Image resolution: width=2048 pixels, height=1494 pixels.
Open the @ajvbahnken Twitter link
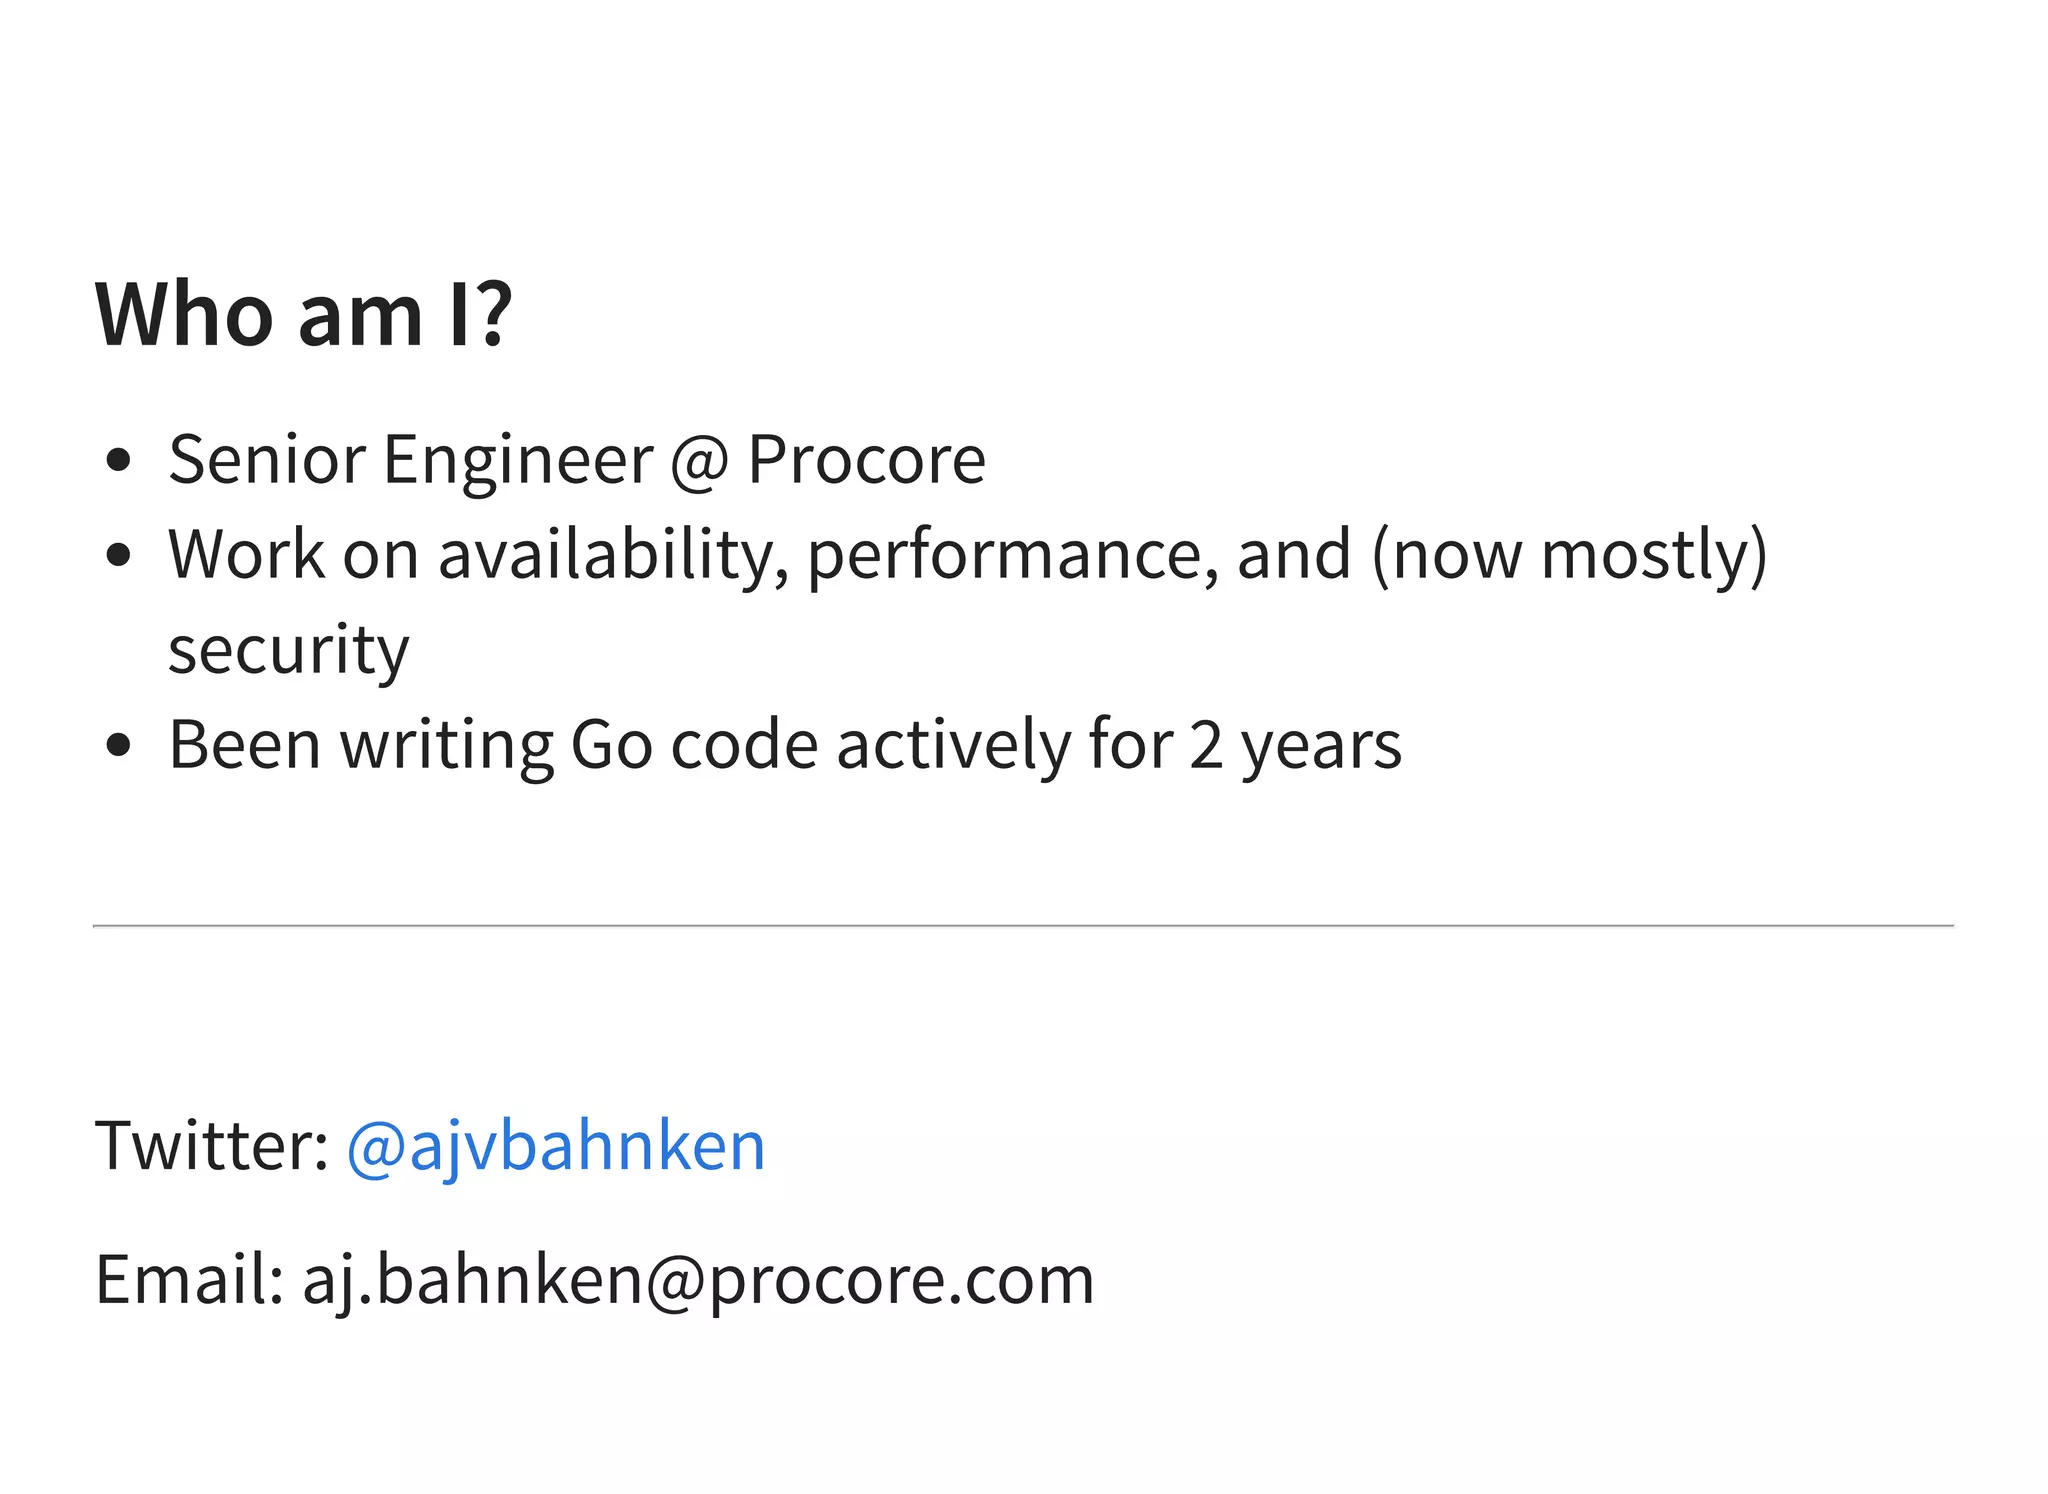555,1145
